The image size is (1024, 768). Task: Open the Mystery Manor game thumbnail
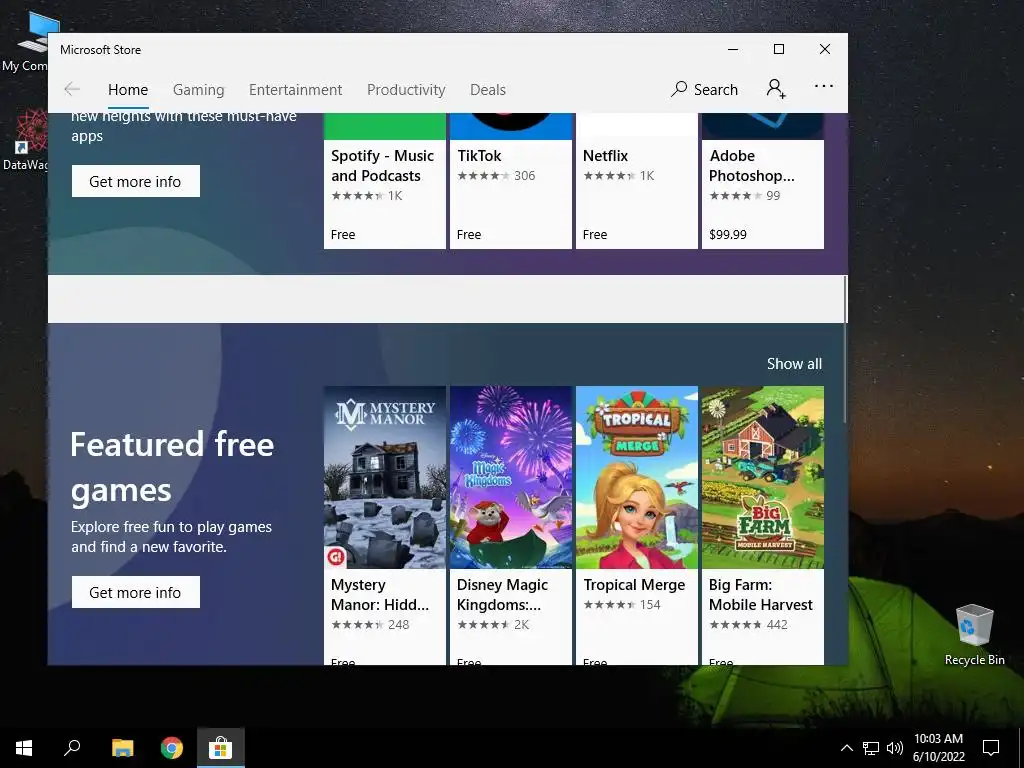point(385,477)
